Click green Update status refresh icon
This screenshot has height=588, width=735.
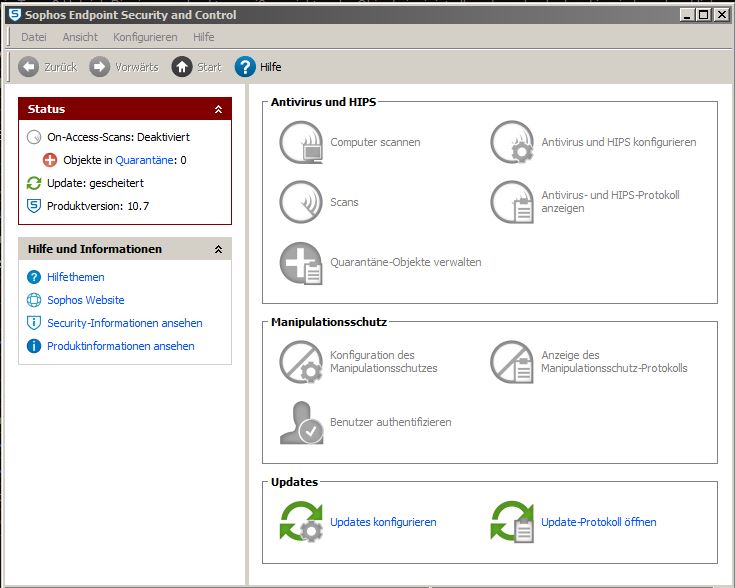[x=34, y=183]
